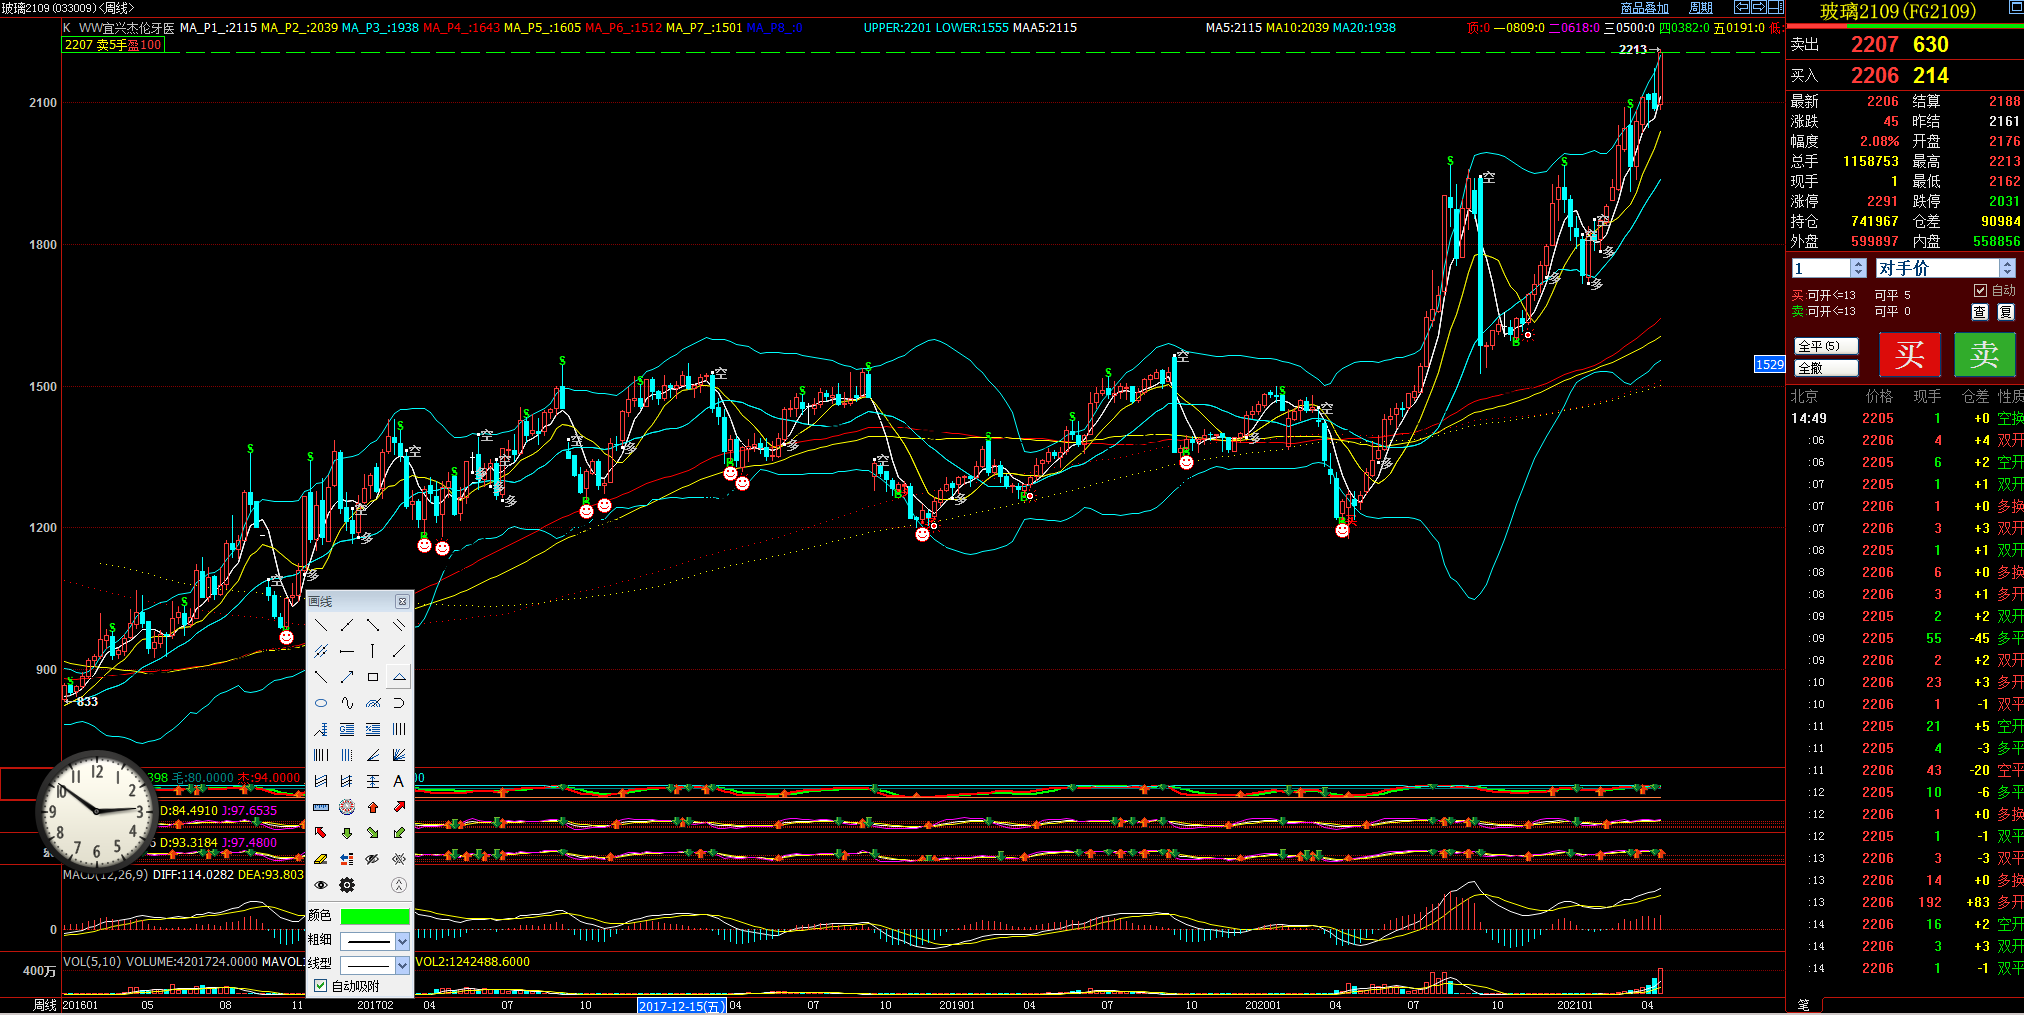Select the rectangle drawing tool

[373, 677]
